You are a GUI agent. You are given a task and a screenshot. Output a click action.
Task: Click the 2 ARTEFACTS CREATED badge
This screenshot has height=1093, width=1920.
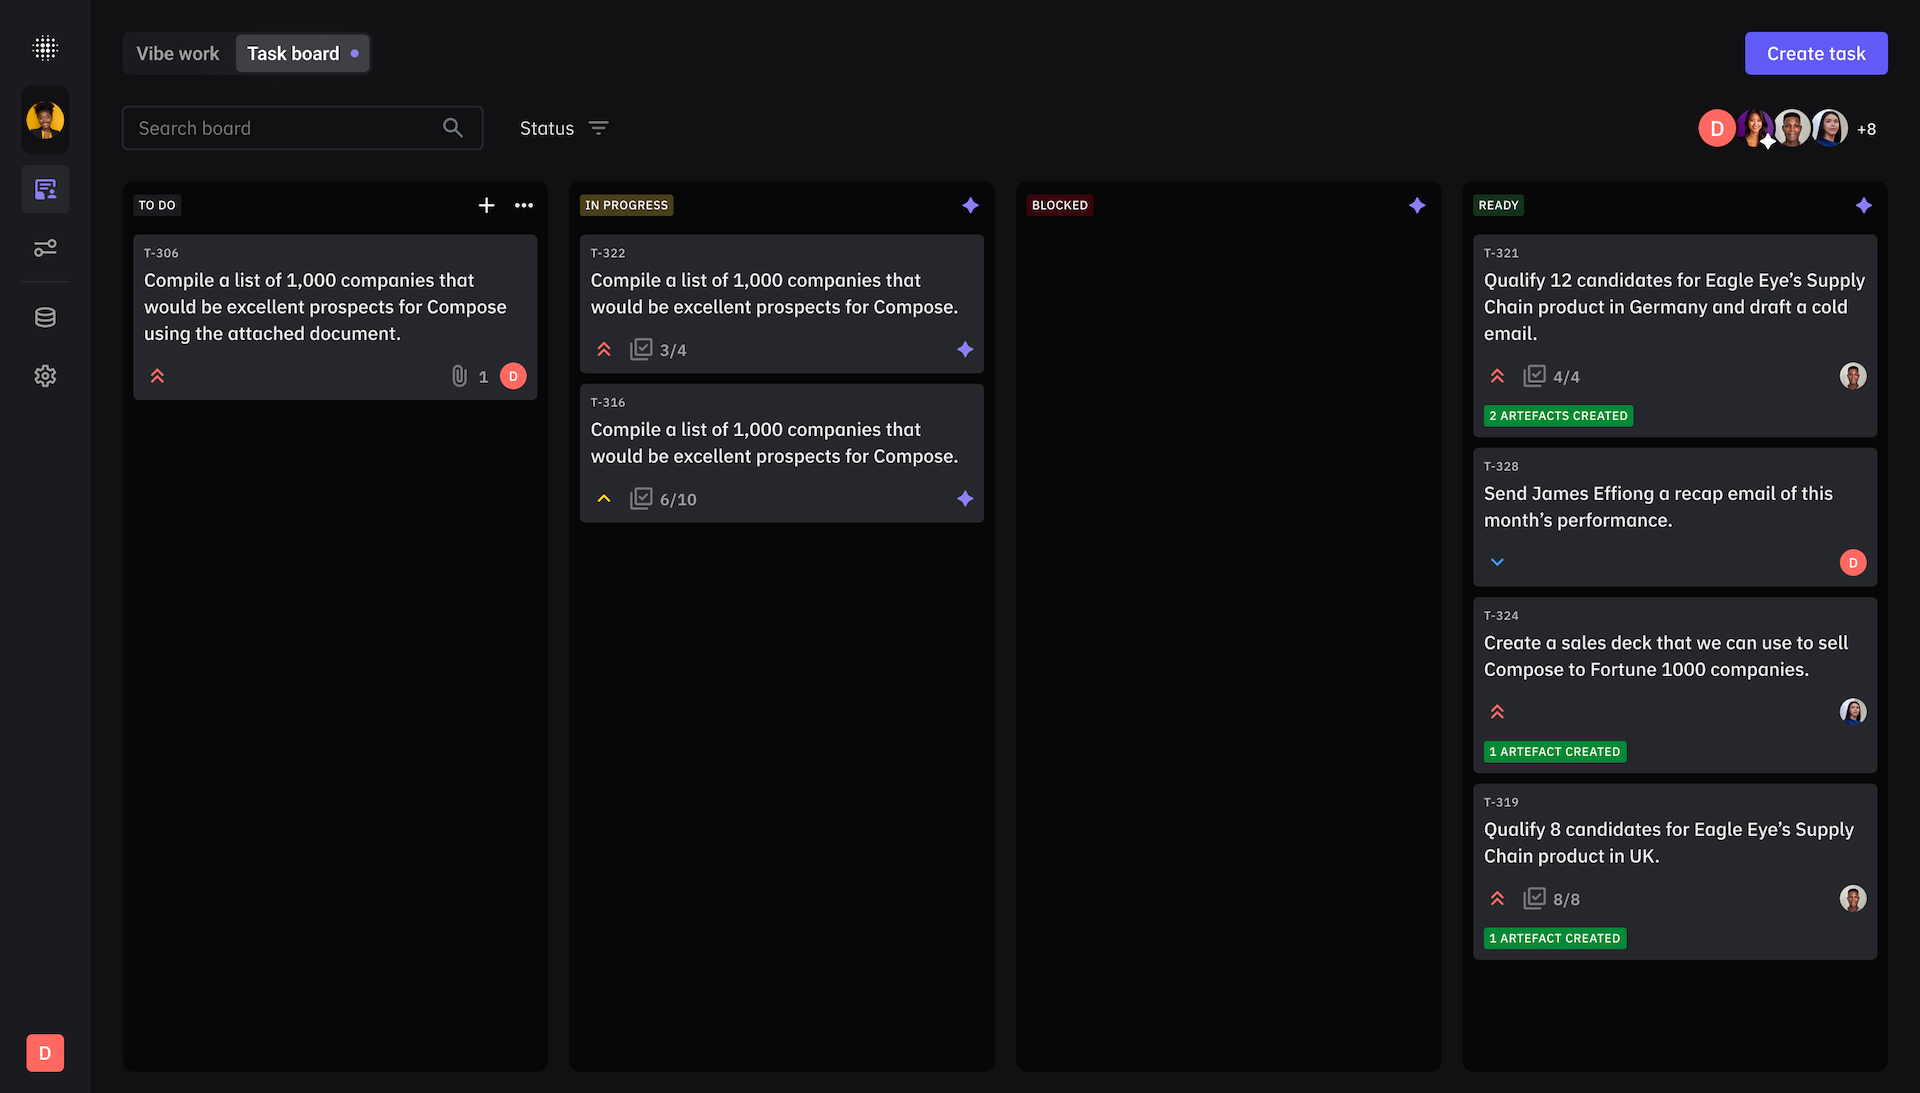pyautogui.click(x=1558, y=416)
